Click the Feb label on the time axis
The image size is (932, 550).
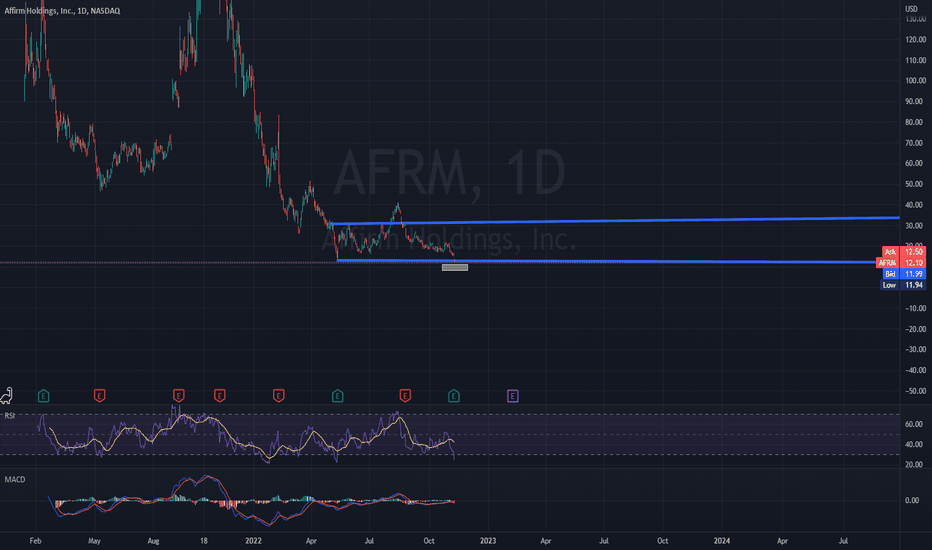tap(35, 541)
